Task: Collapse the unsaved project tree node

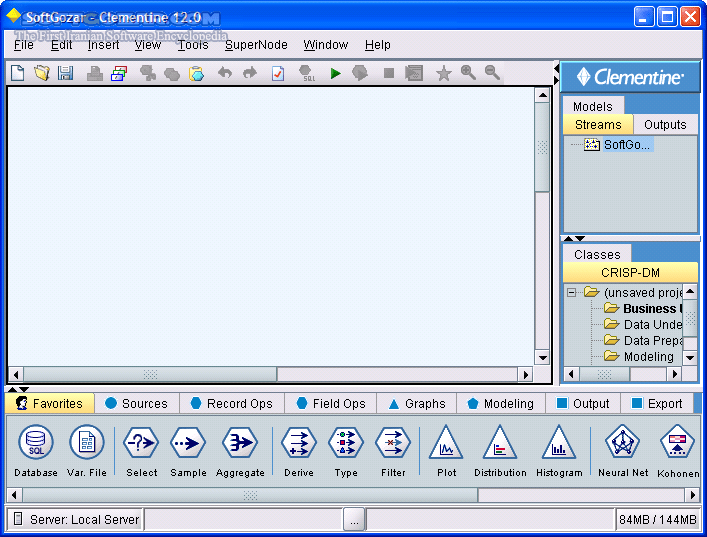Action: (x=571, y=293)
